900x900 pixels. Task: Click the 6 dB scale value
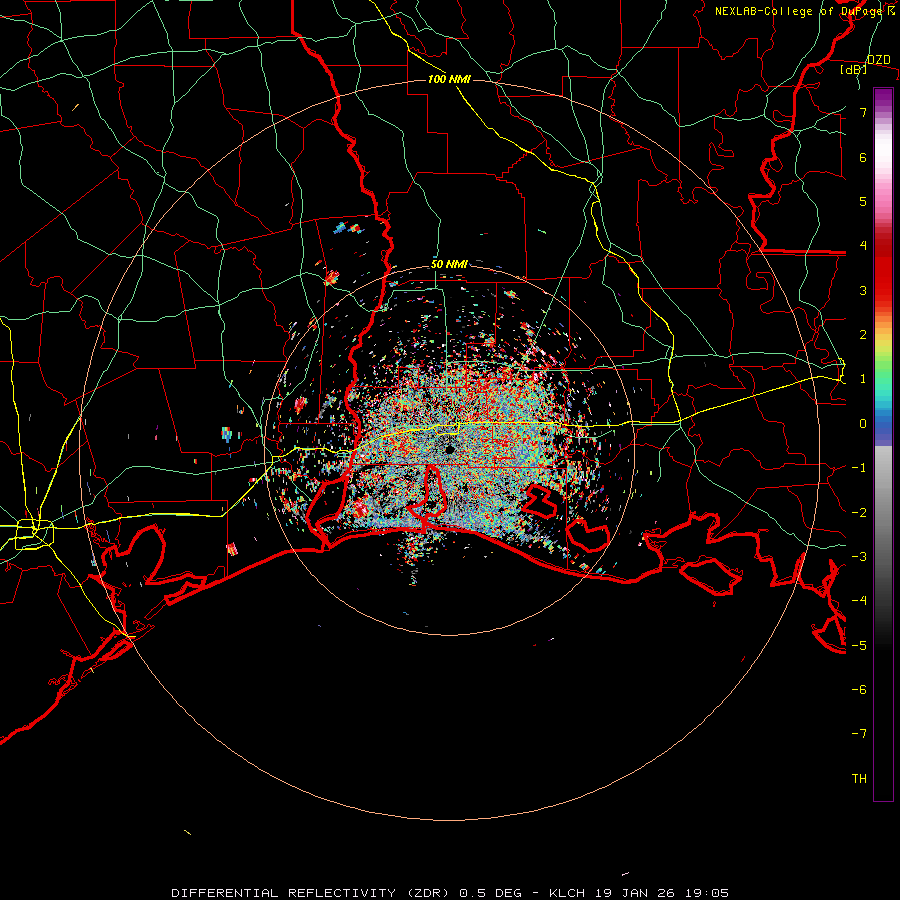863,157
